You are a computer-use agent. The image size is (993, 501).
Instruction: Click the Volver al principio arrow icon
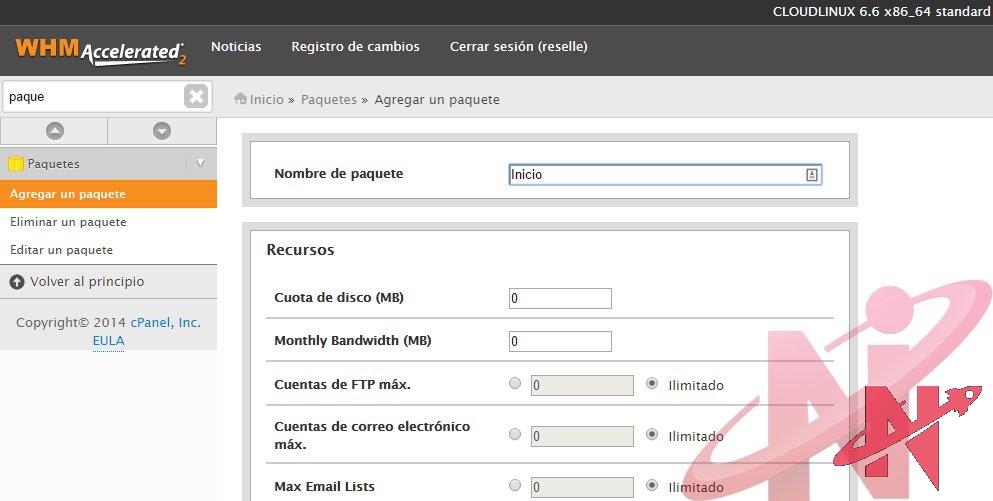click(17, 282)
